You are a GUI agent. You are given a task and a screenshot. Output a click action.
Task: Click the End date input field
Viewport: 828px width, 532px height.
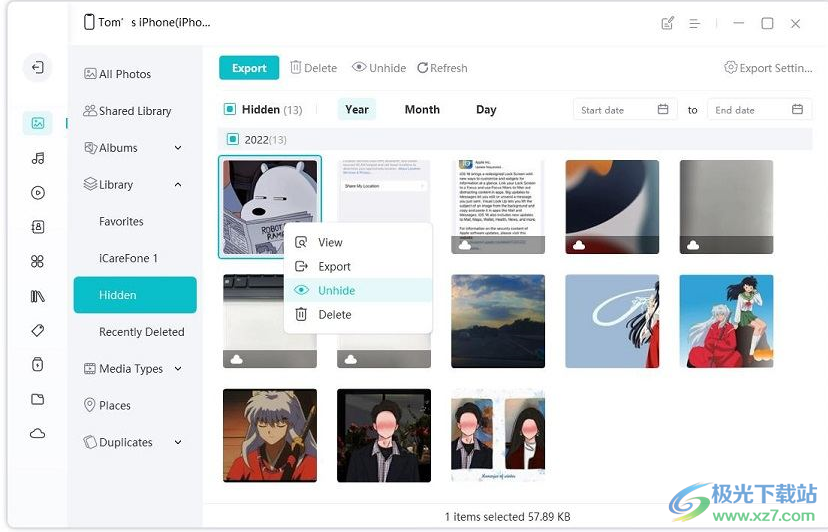[x=759, y=109]
